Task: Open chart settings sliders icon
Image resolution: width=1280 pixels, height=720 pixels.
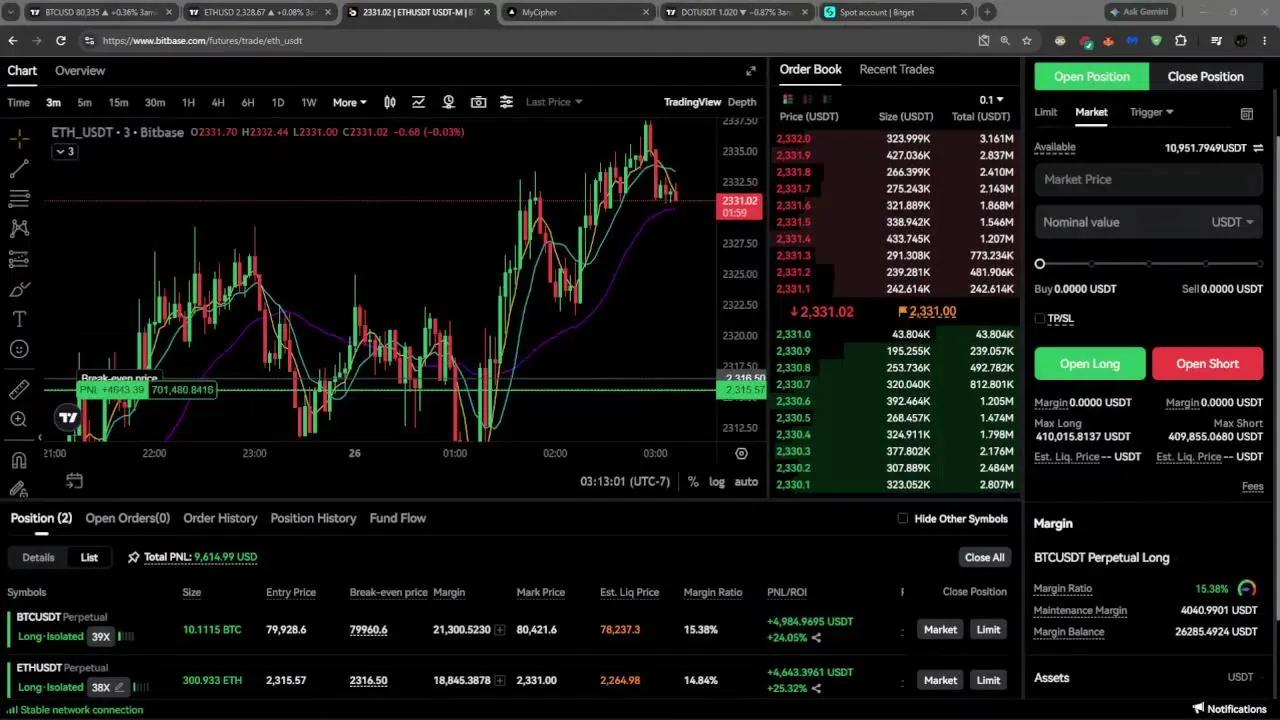Action: [506, 102]
